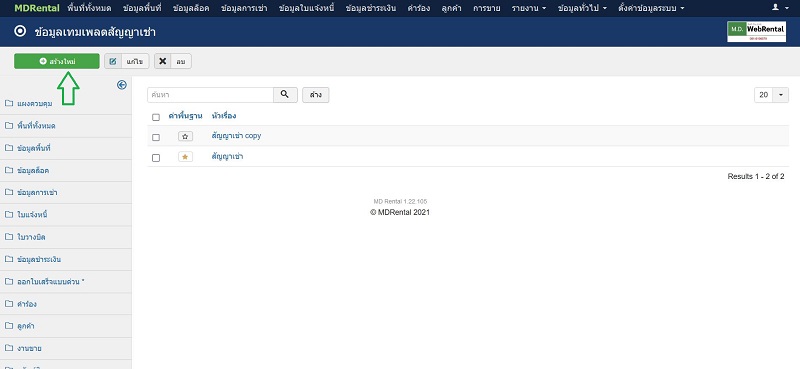This screenshot has width=800, height=369.
Task: Open the สัญญาเช่า template link
Action: (227, 157)
